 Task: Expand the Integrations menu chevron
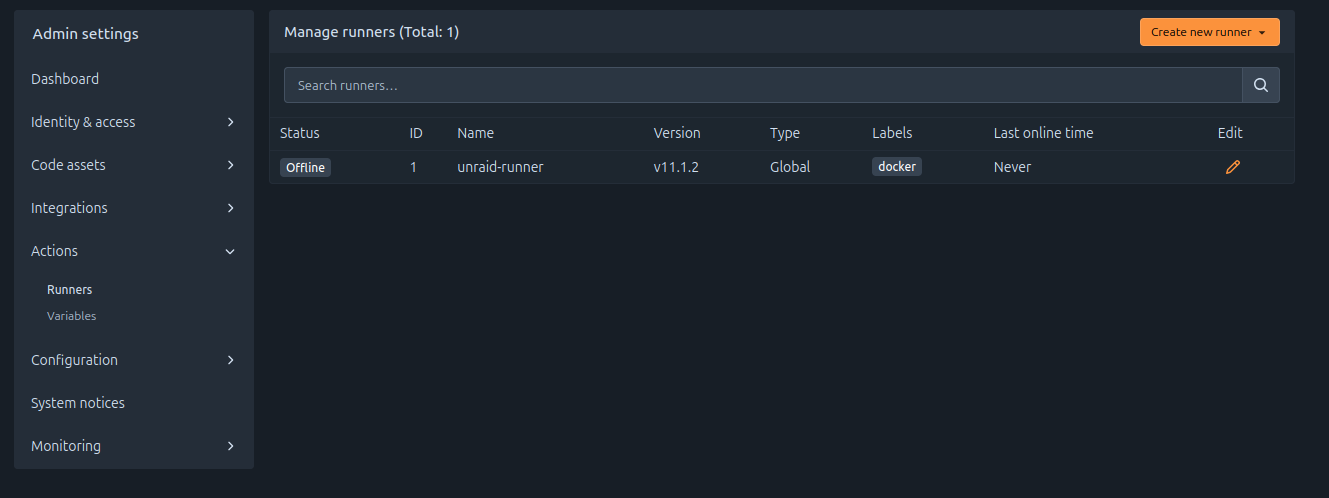[230, 208]
